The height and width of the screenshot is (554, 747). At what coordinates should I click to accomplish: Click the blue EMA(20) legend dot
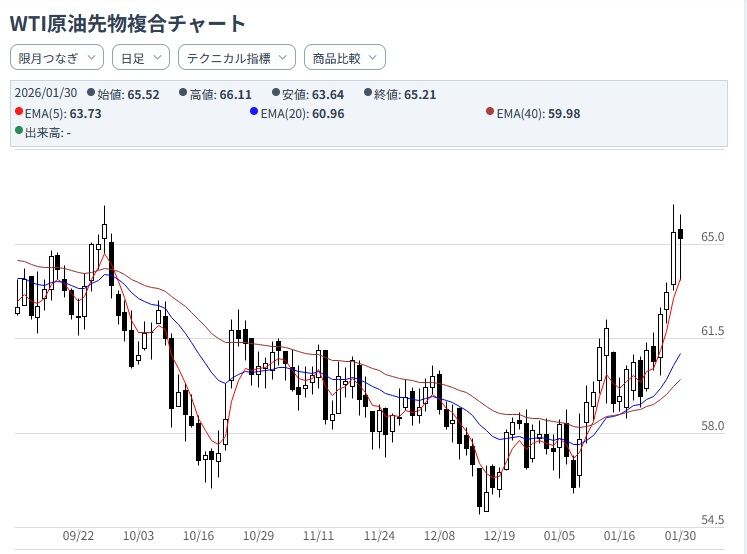tap(254, 112)
